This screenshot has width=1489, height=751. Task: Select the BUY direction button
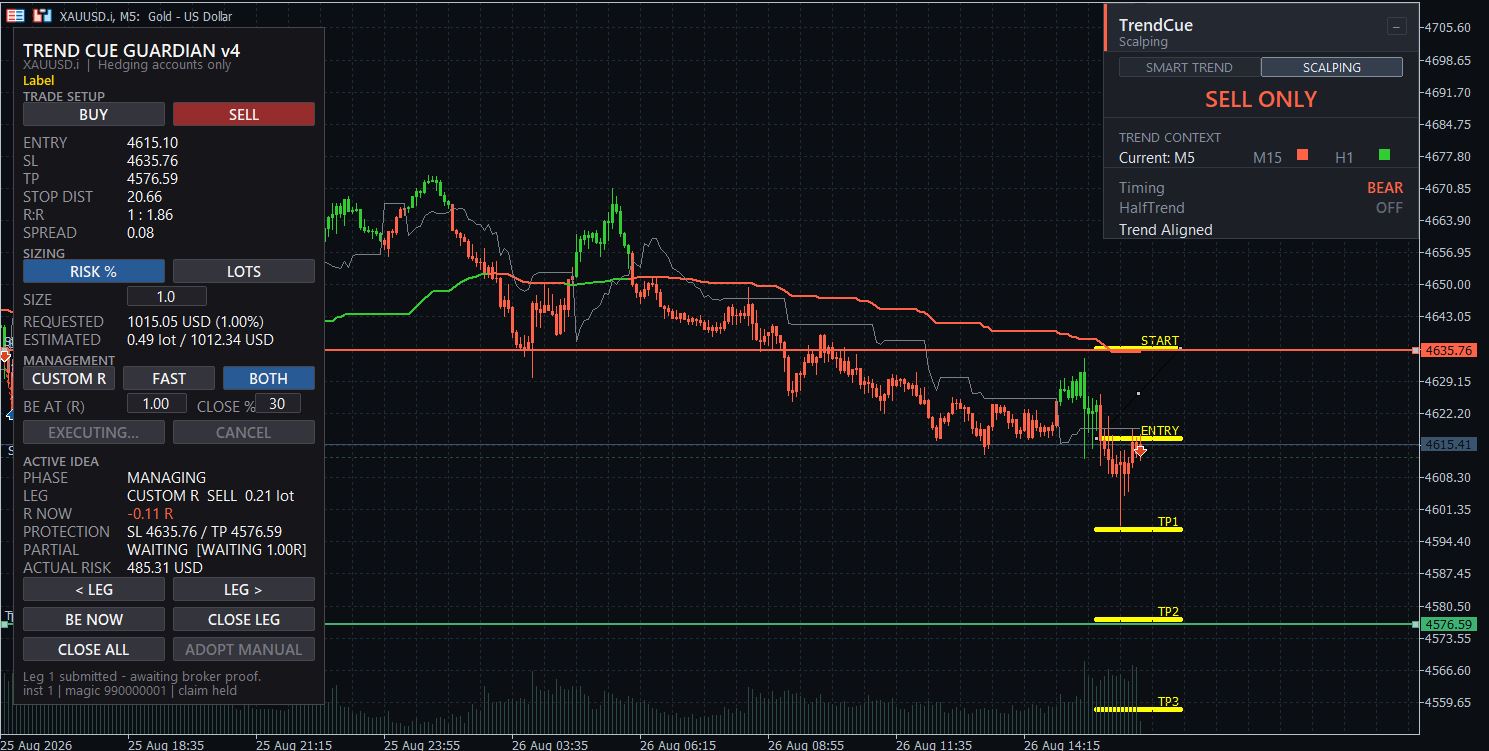[x=93, y=114]
